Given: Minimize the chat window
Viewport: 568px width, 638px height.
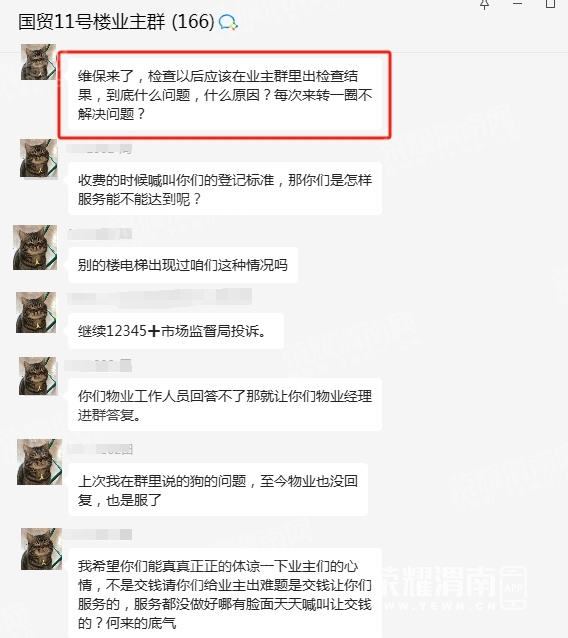Looking at the screenshot, I should [x=517, y=3].
